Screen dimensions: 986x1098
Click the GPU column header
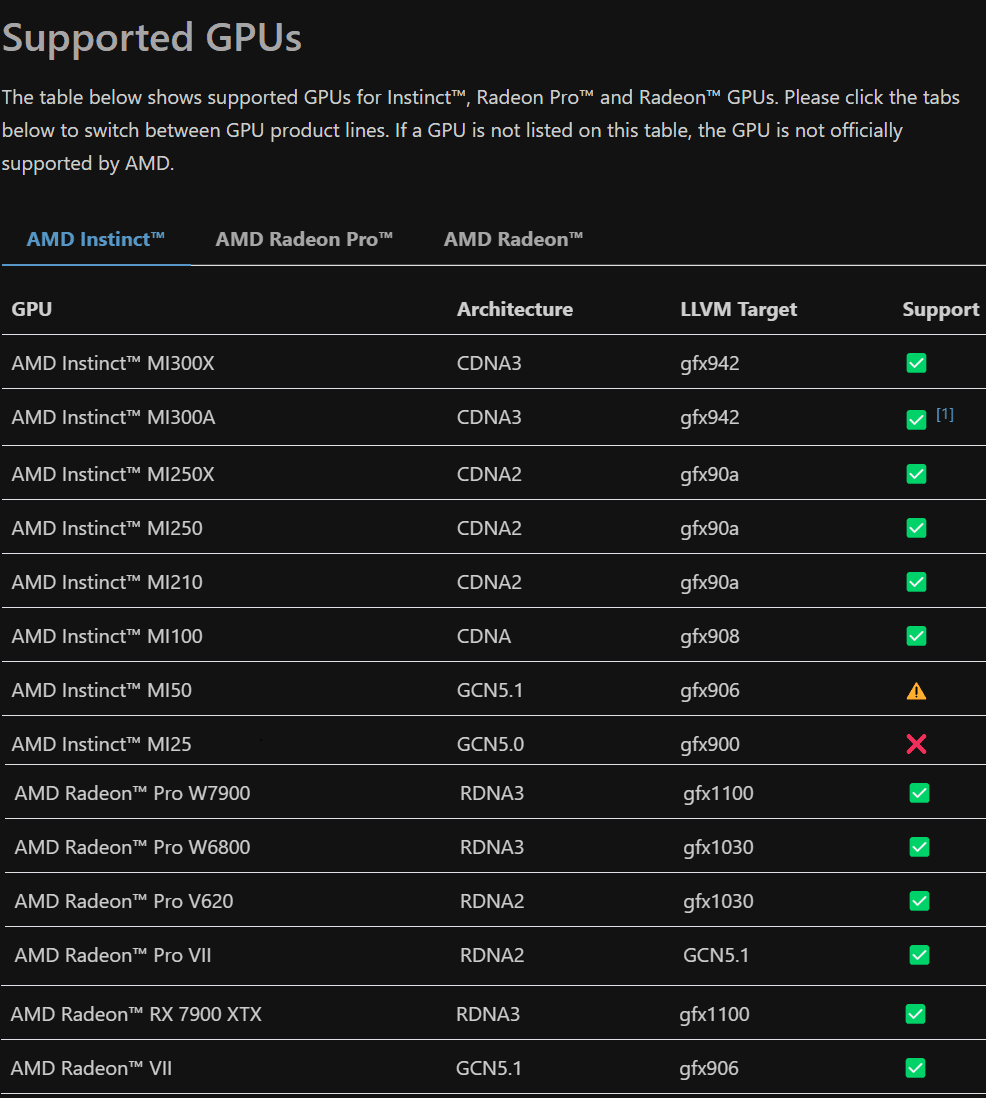point(31,309)
